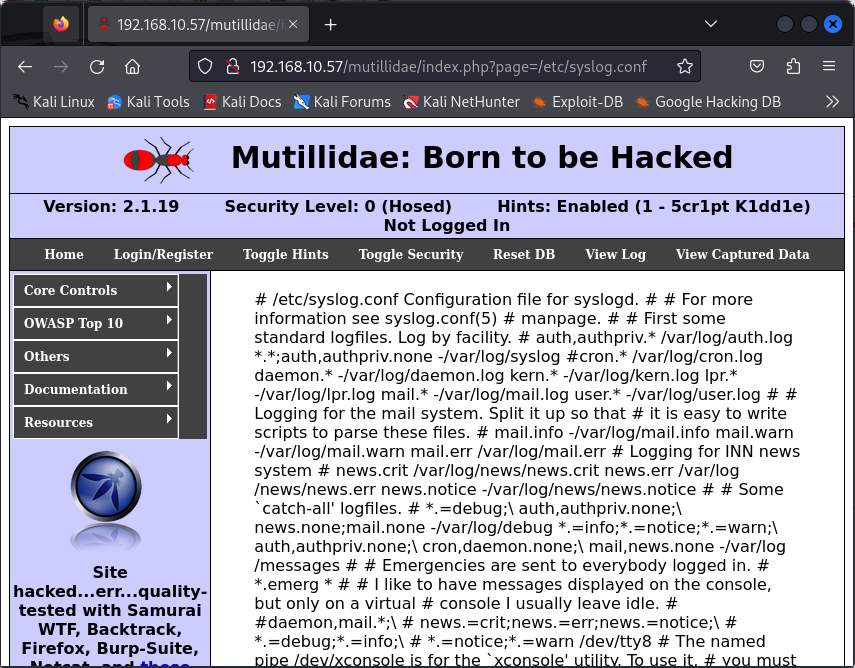Reload the current page
This screenshot has width=855, height=668.
point(97,67)
